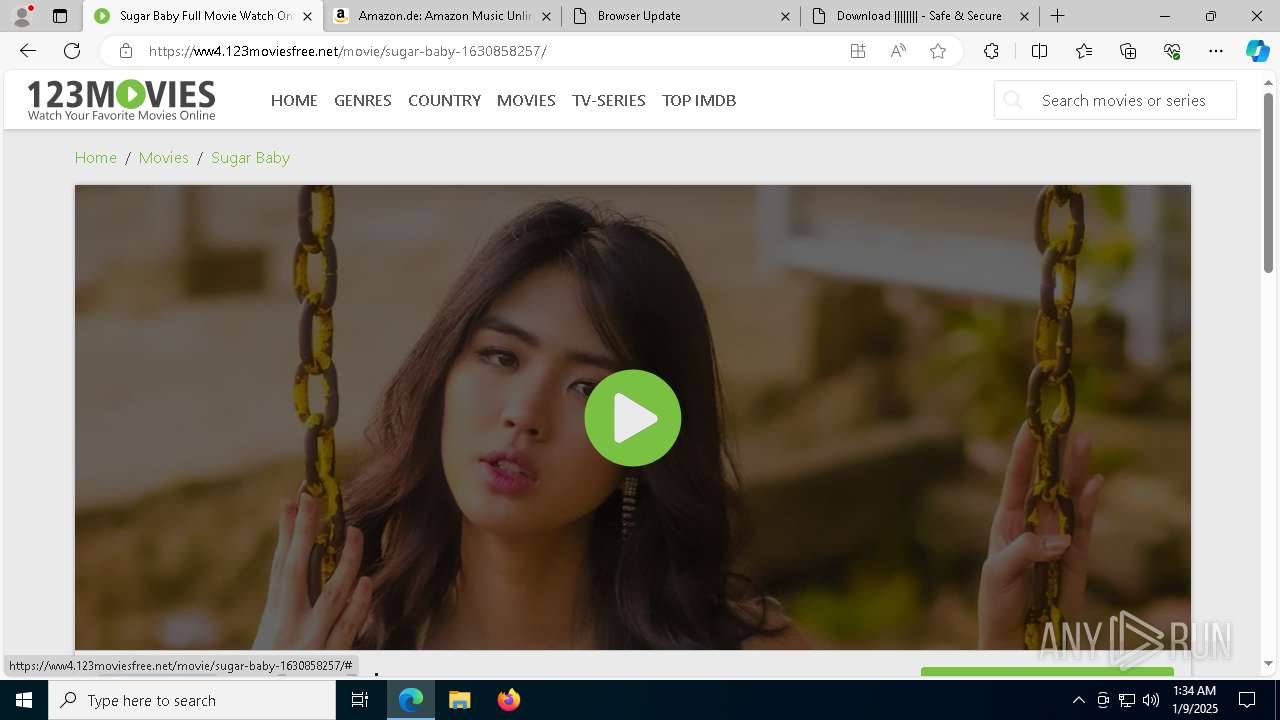Close the Sugar Baby tab
Screen dimensions: 1280x720
point(307,16)
